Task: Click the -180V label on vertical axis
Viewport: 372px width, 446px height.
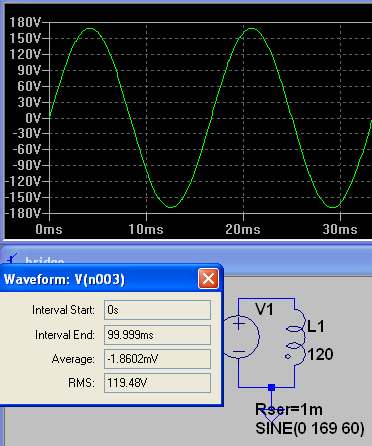Action: (x=23, y=213)
